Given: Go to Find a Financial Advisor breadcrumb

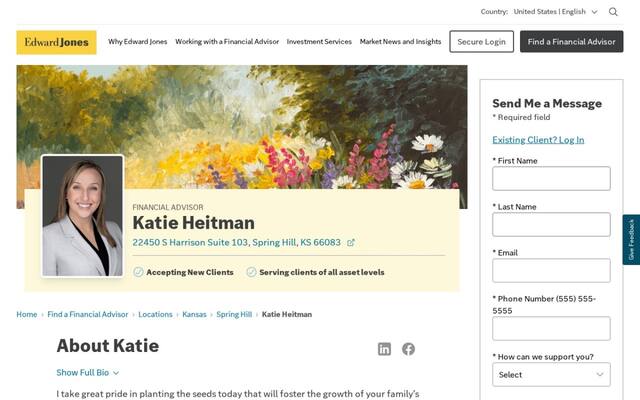Looking at the screenshot, I should (88, 314).
